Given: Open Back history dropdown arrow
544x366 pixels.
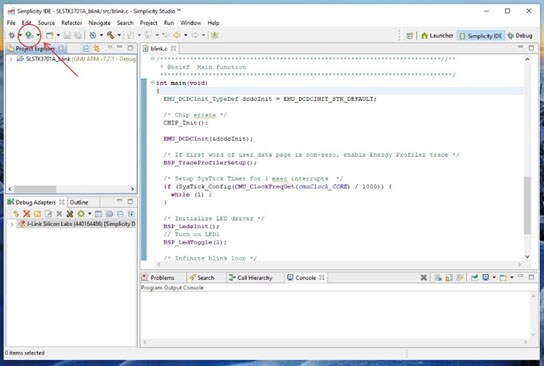Looking at the screenshot, I should click(x=186, y=35).
